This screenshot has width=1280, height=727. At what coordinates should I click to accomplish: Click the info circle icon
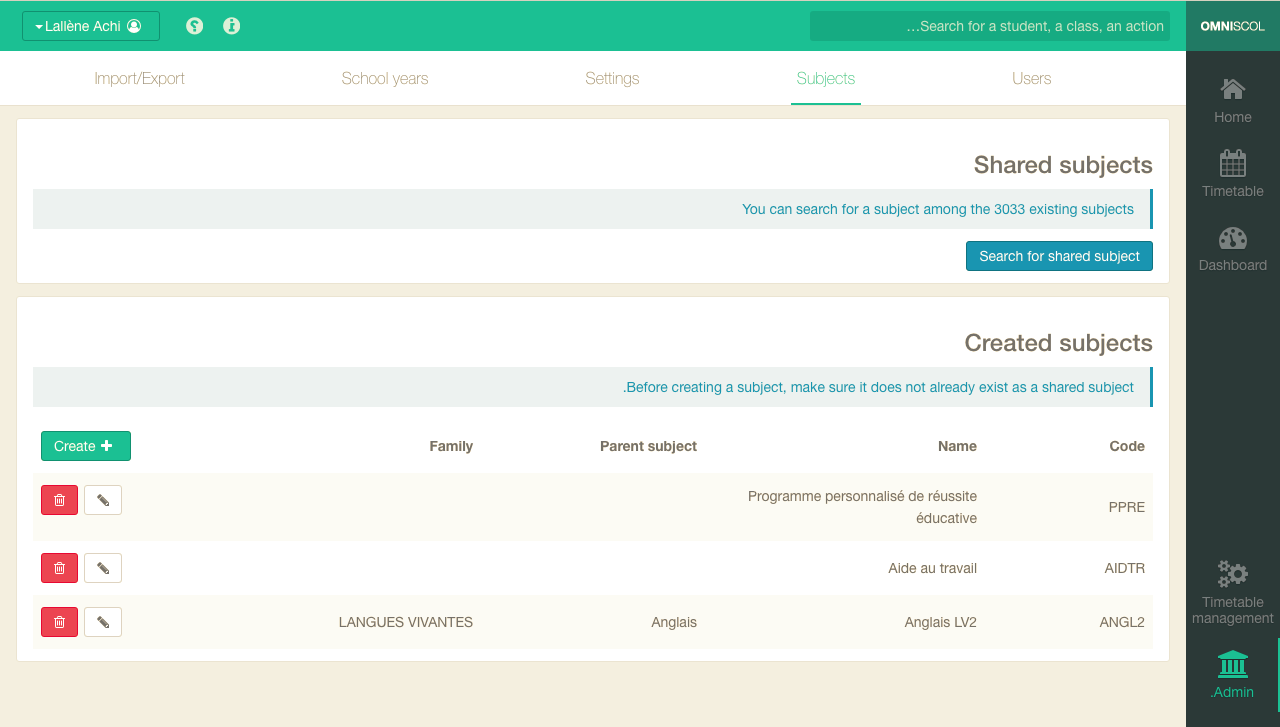(x=232, y=26)
